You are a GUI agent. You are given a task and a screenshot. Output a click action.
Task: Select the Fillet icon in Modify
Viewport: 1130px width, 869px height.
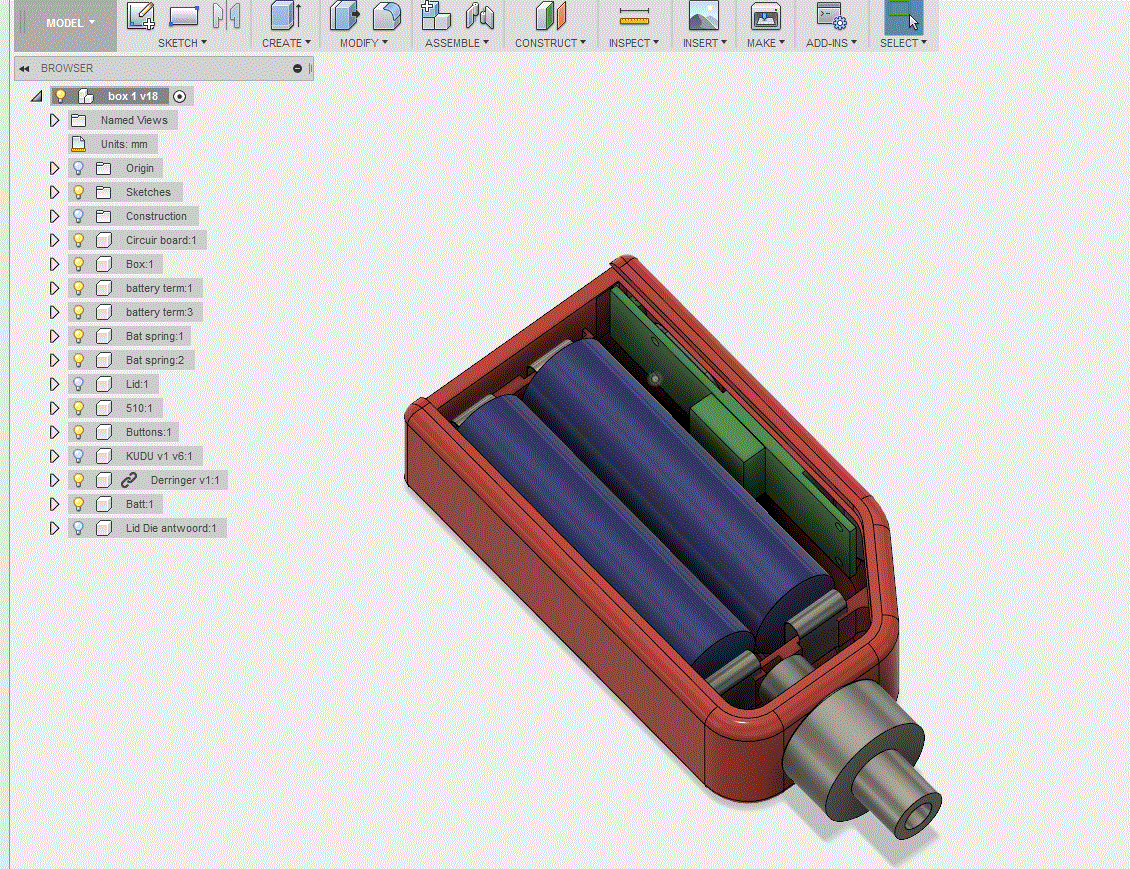(x=387, y=16)
